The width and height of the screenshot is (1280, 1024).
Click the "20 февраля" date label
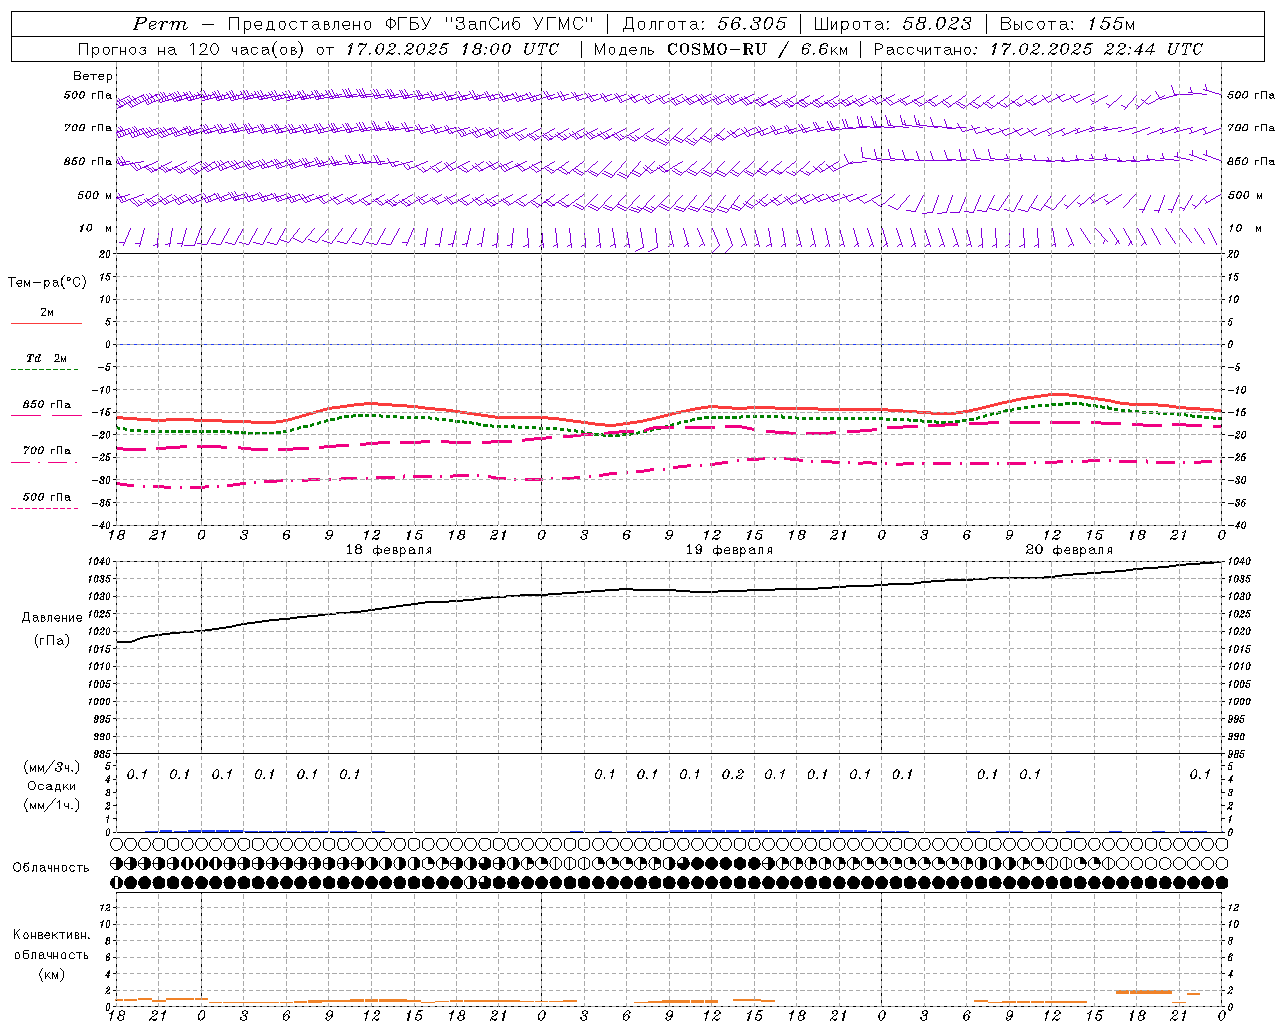pos(1069,550)
